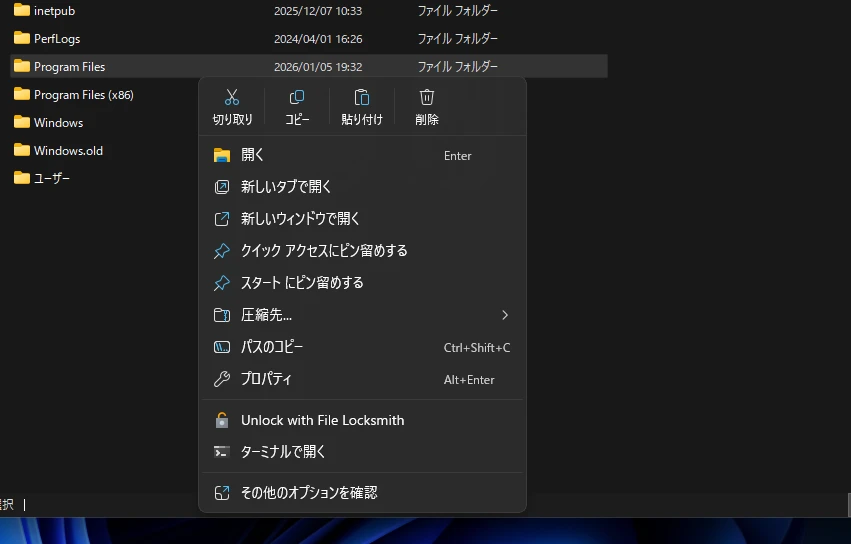Expand the 圧縮先 submenu arrow
Viewport: 851px width, 544px height.
coord(505,315)
